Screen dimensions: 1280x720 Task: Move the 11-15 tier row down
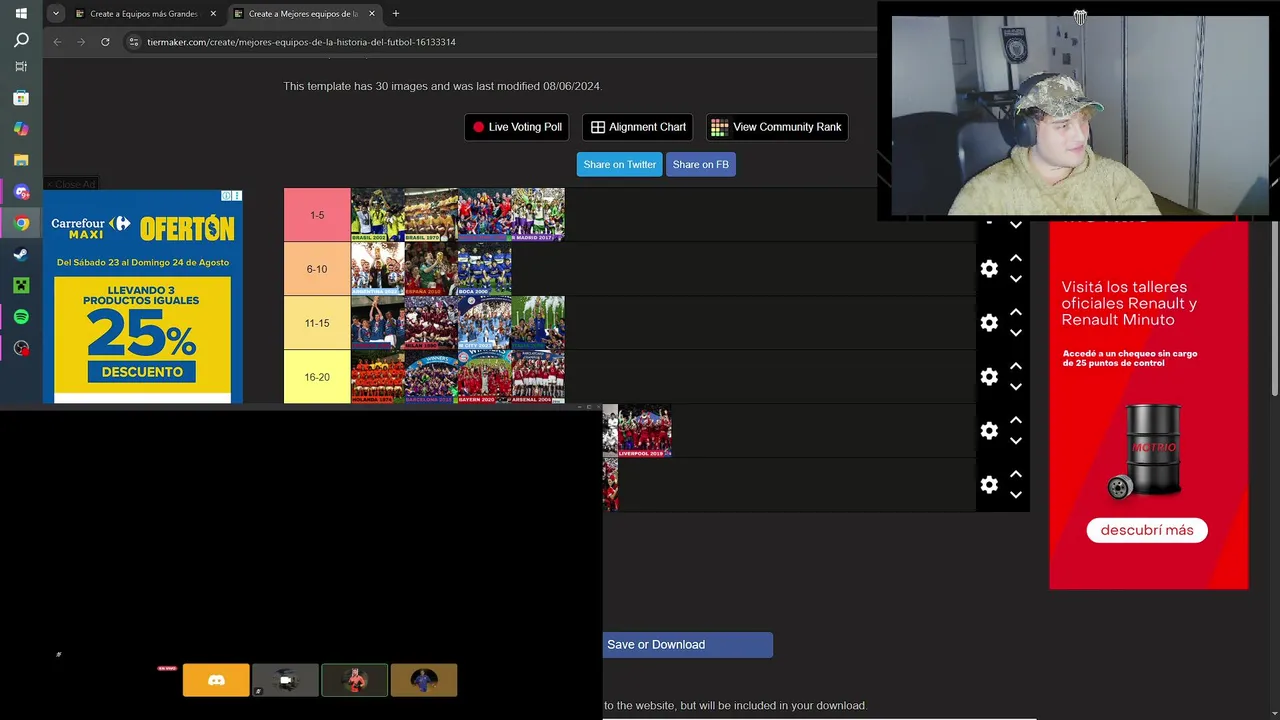(1016, 333)
